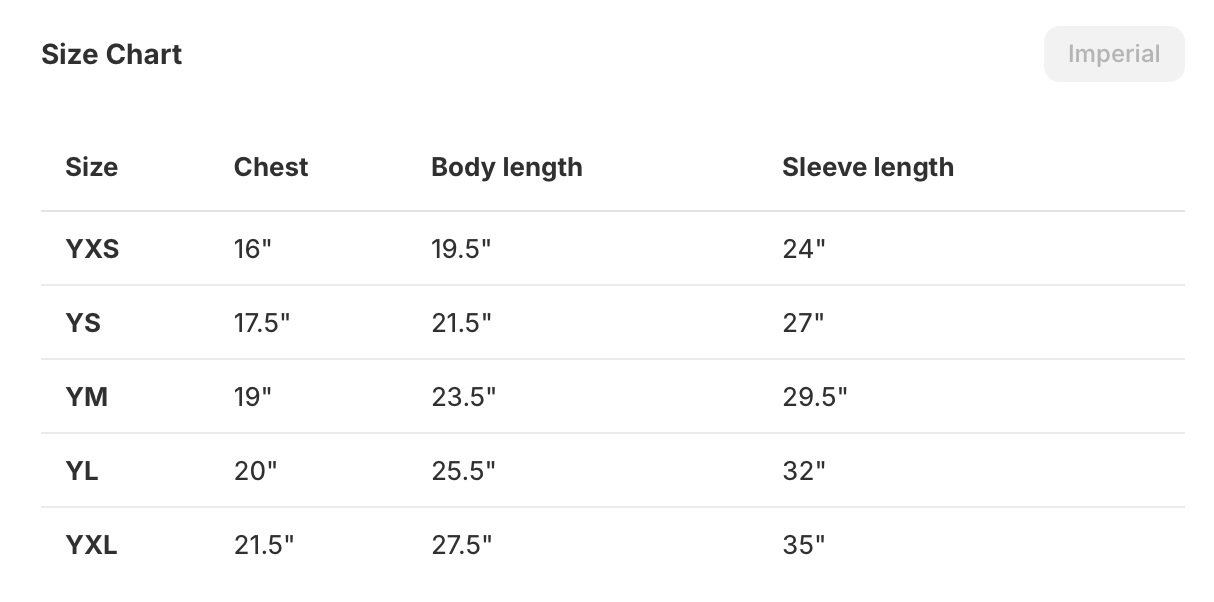Image resolution: width=1214 pixels, height=602 pixels.
Task: Click the 16" chest value for YXS
Action: (x=253, y=249)
